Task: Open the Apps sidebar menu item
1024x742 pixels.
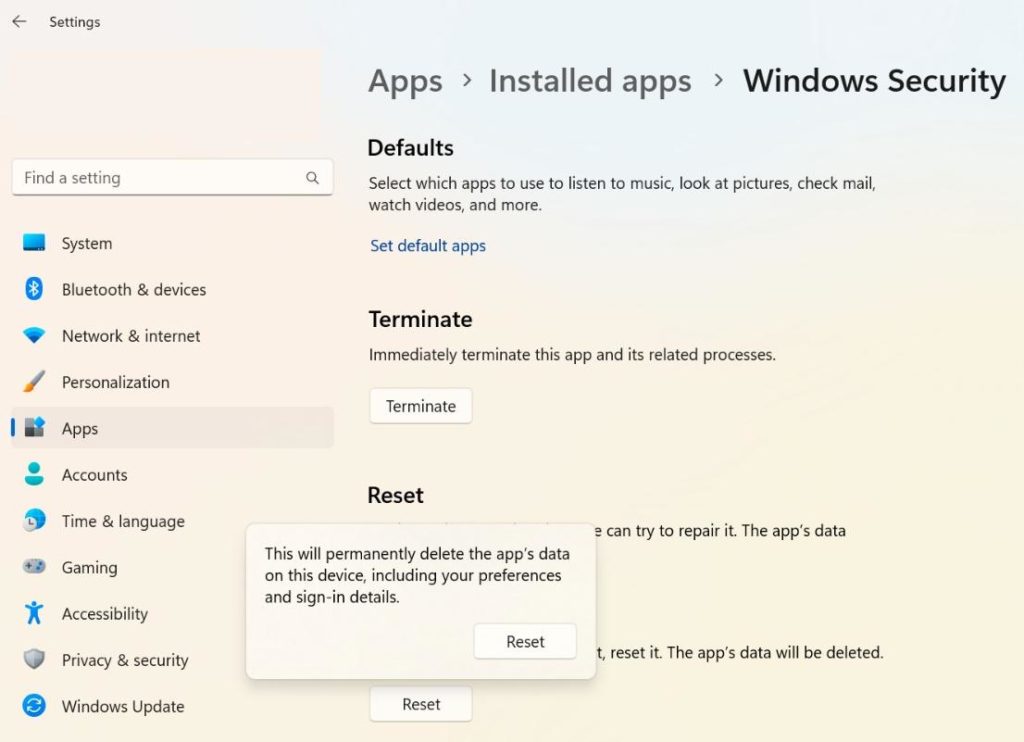Action: [80, 428]
